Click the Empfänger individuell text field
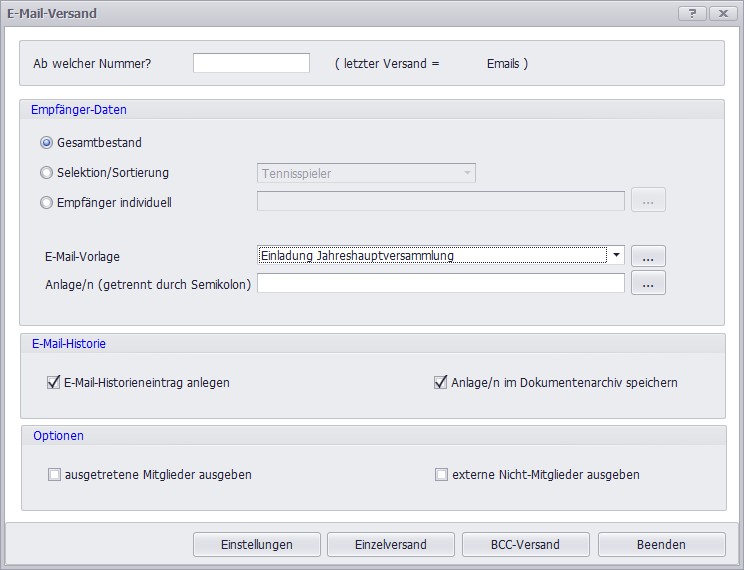744x570 pixels. [441, 201]
